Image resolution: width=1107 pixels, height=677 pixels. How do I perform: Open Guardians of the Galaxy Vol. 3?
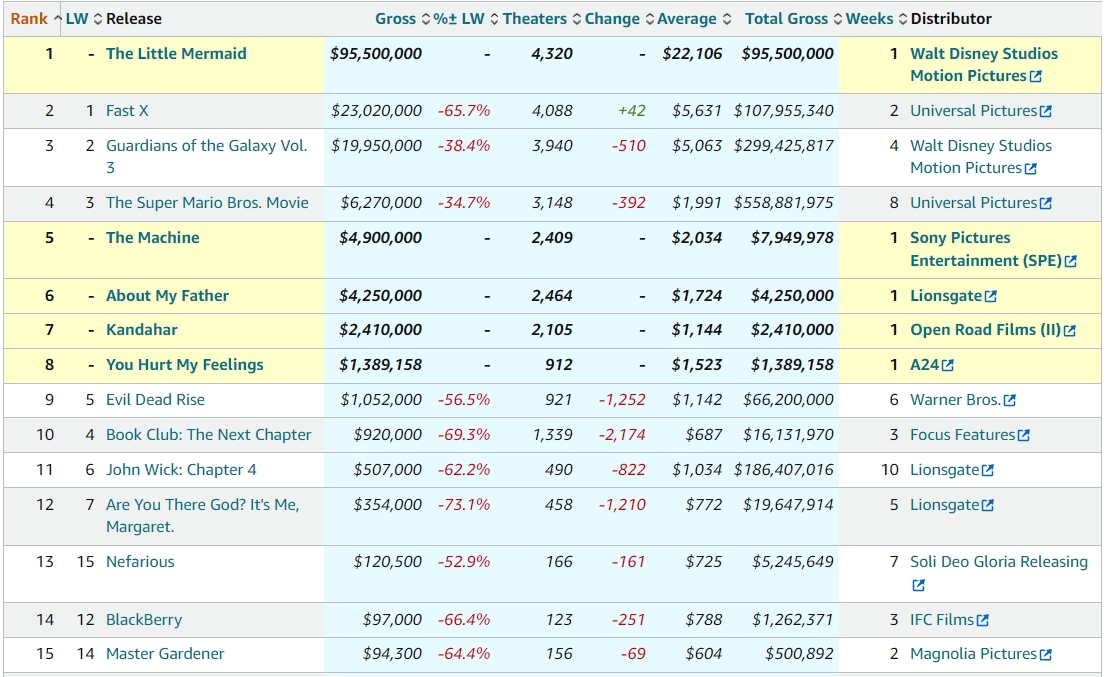point(206,157)
